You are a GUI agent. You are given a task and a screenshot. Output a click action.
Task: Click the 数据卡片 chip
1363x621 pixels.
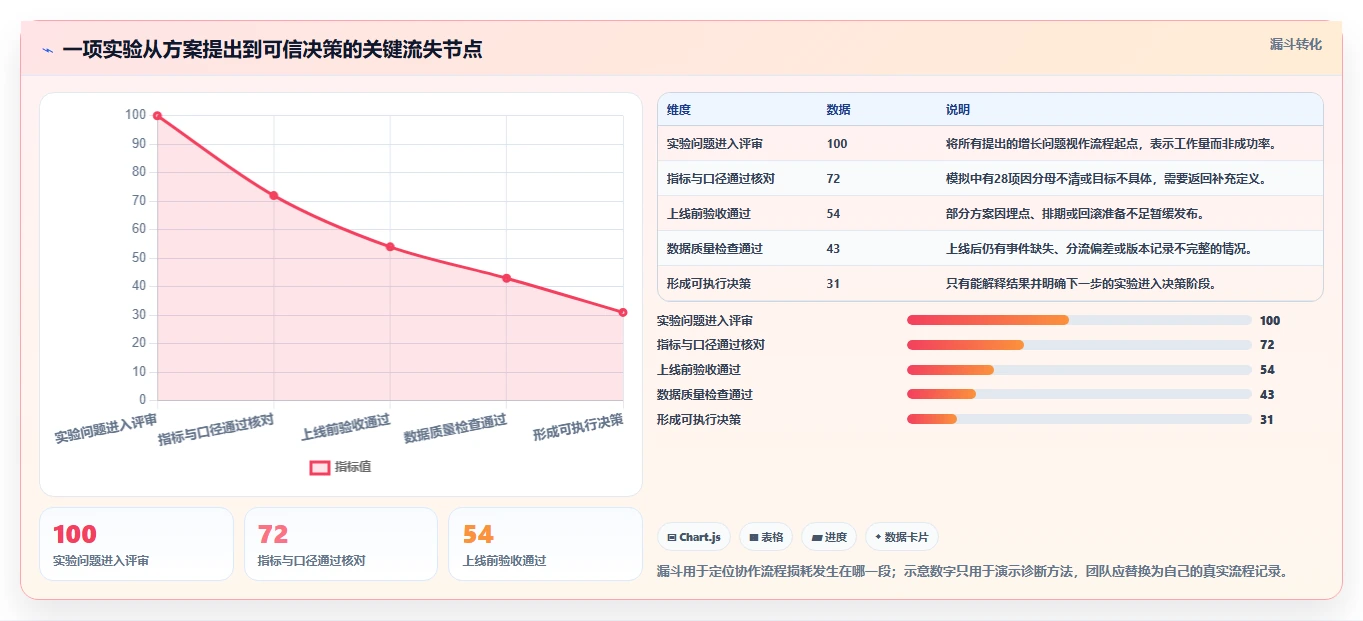click(x=902, y=537)
